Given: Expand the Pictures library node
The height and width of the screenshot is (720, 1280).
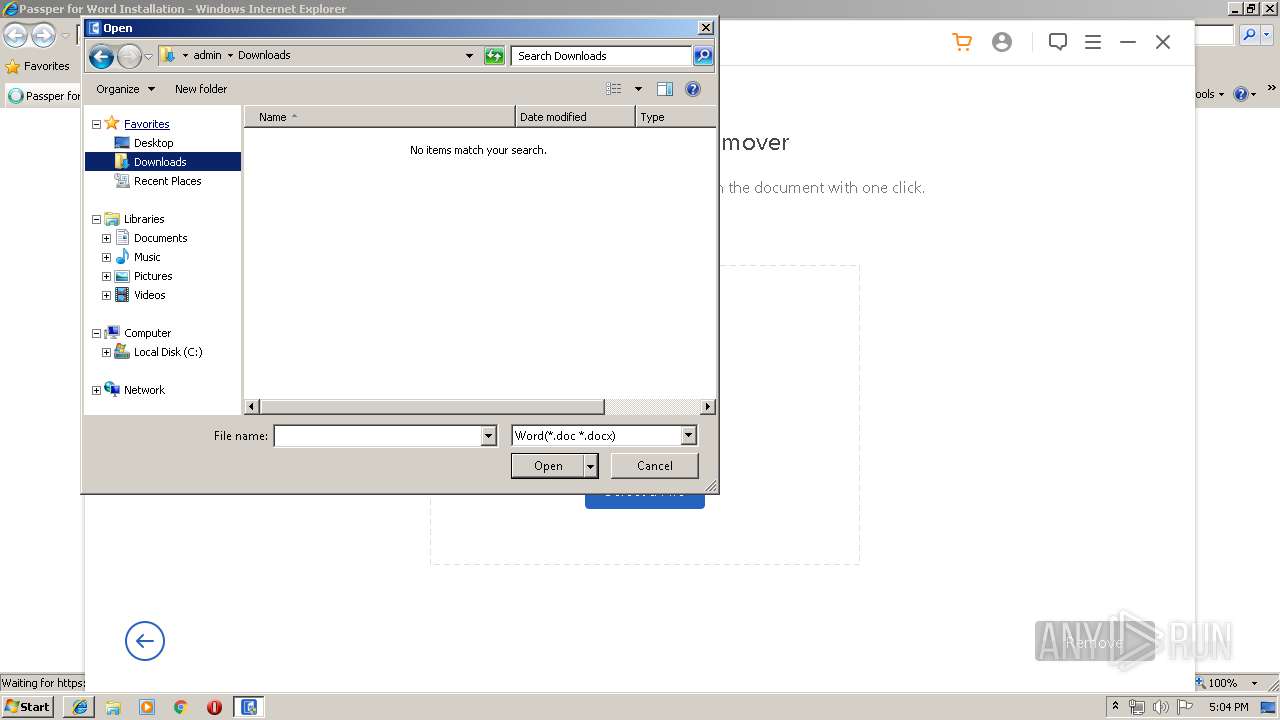Looking at the screenshot, I should tap(107, 276).
